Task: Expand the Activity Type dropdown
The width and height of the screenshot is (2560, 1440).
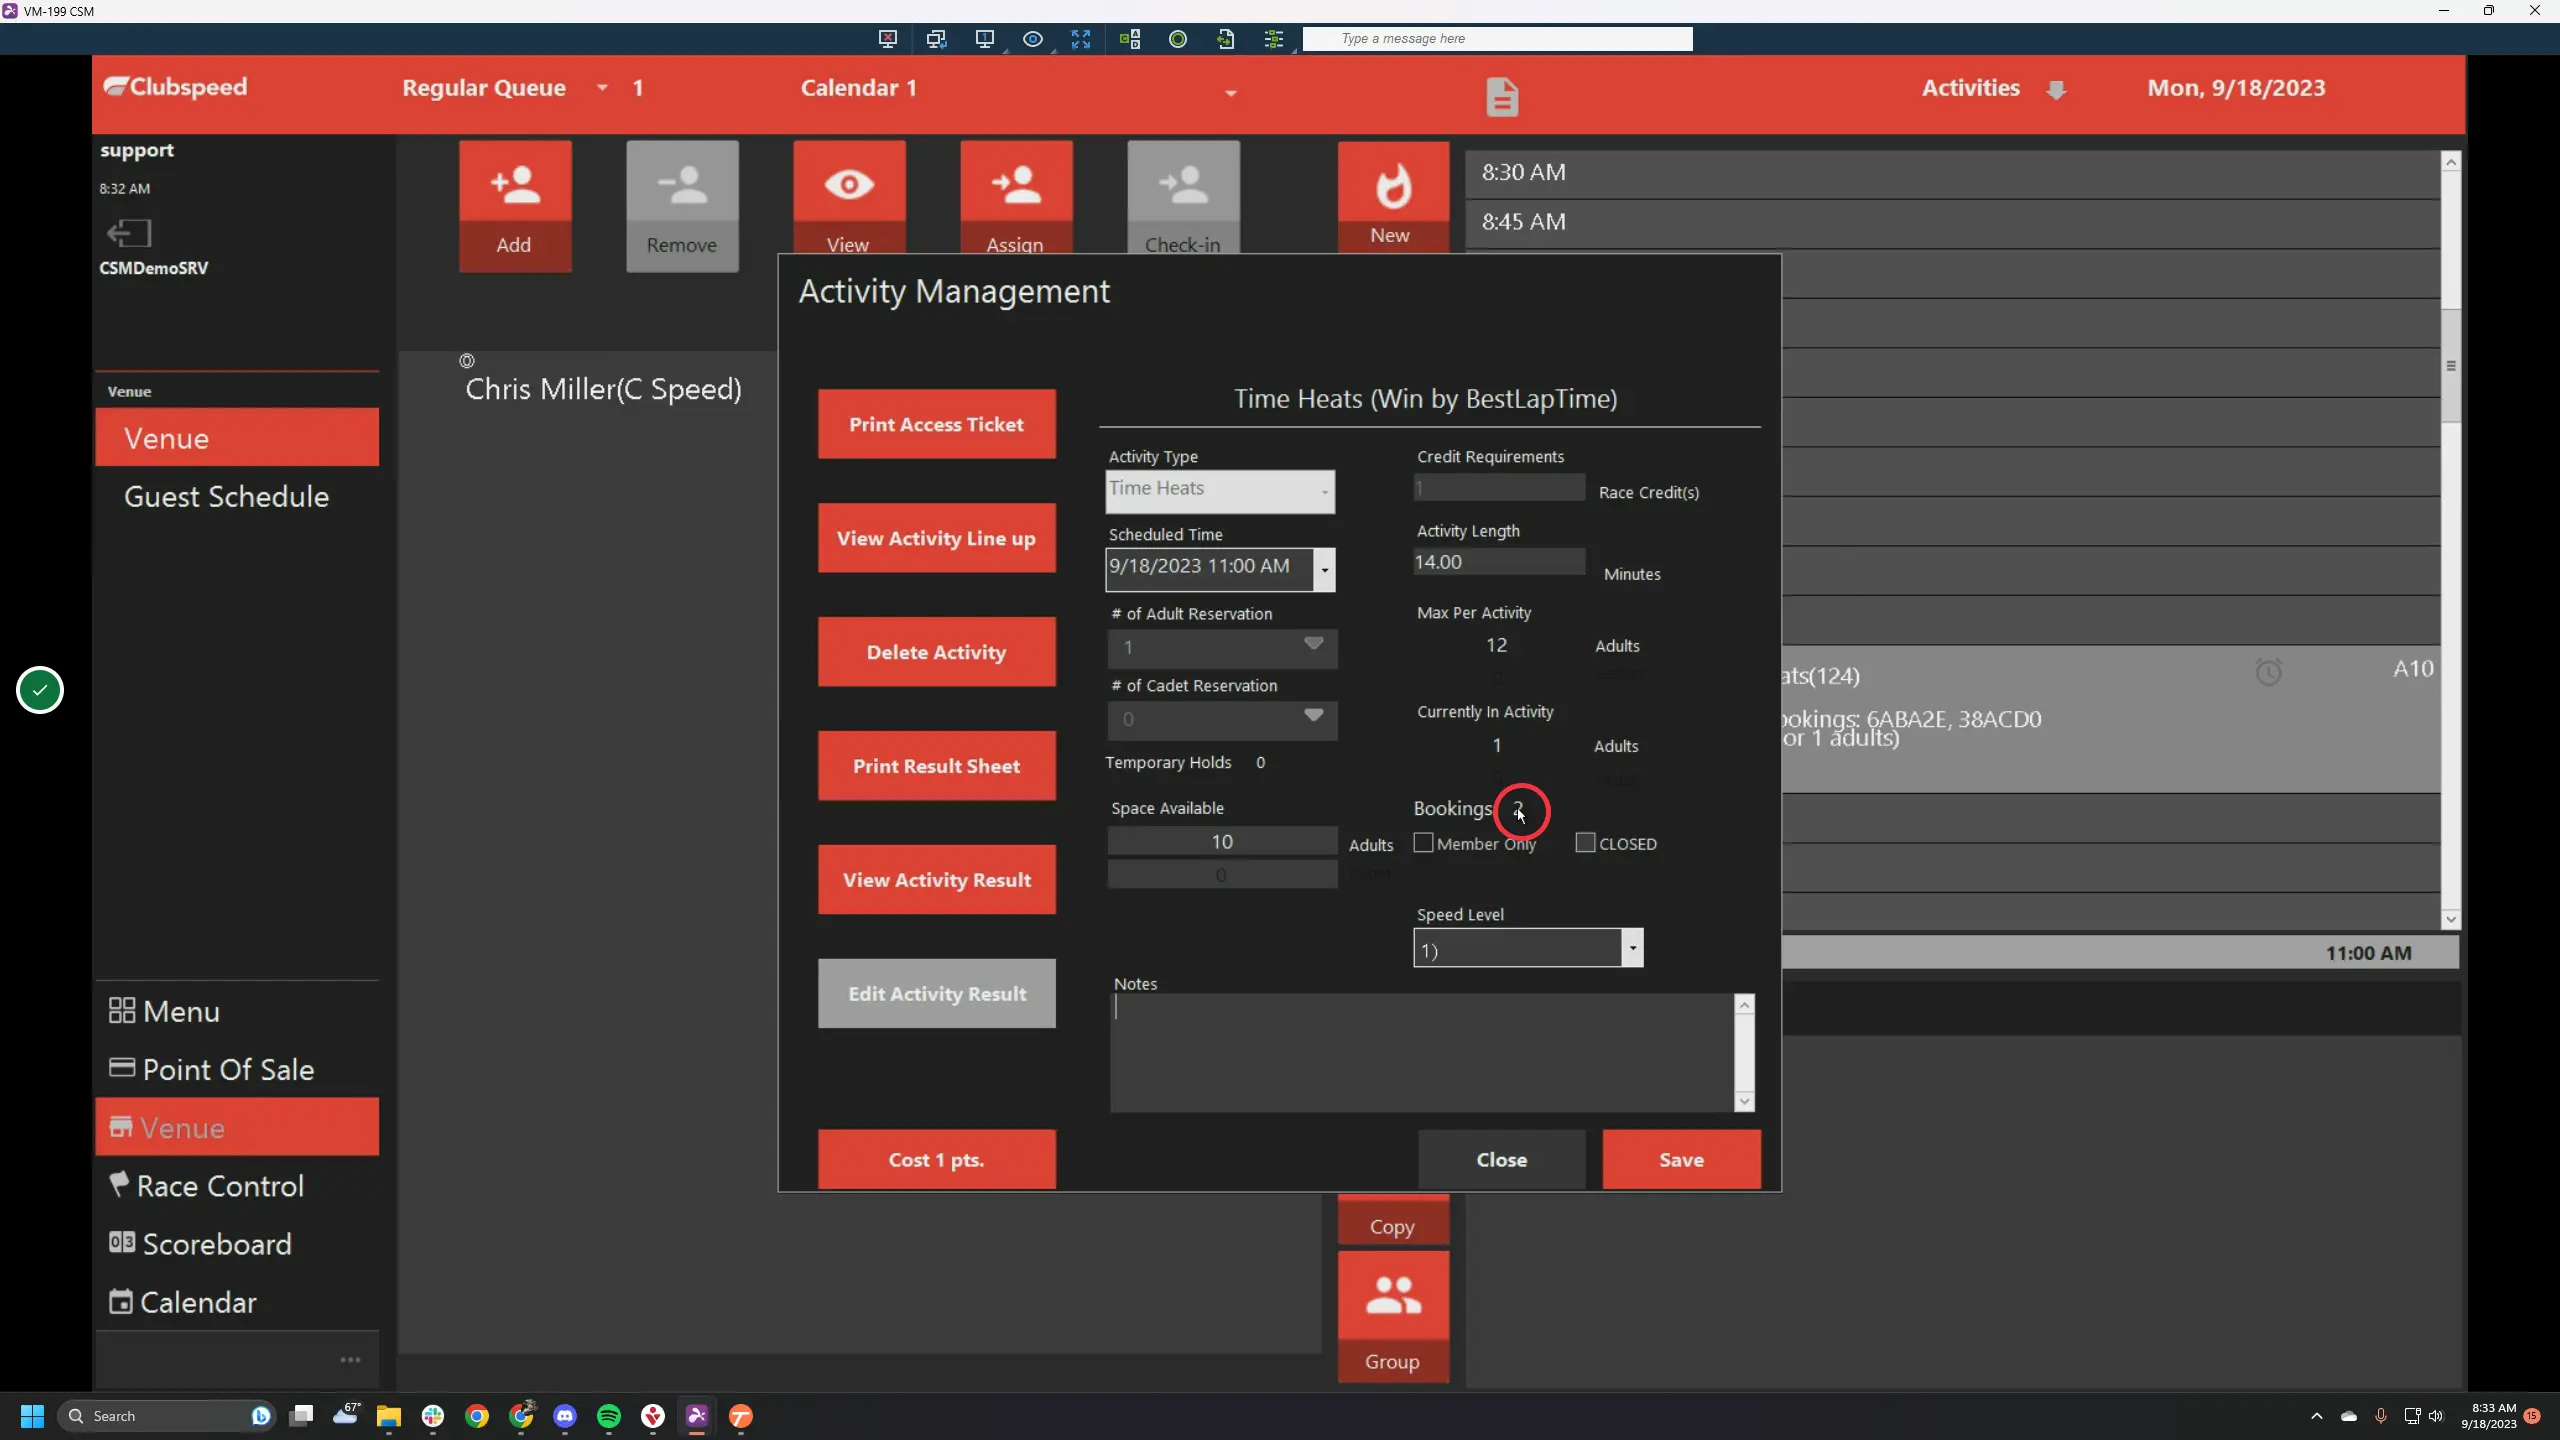Action: click(1324, 491)
